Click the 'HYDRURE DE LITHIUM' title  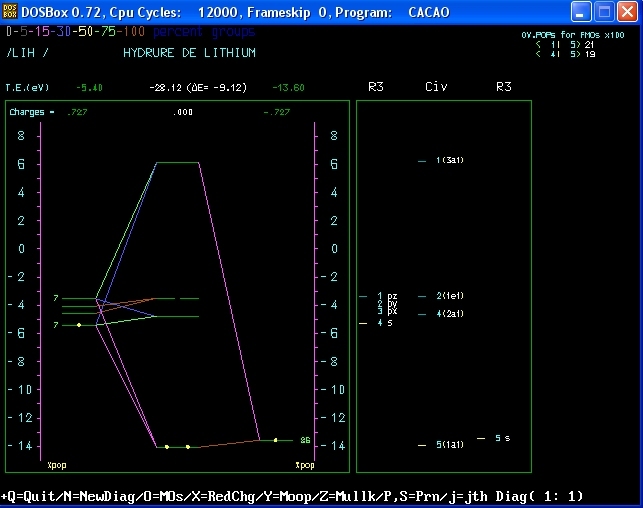[x=189, y=53]
